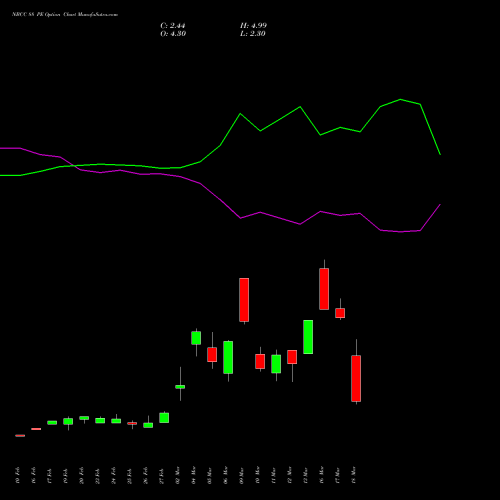500x500 pixels.
Task: Select the 13 Mar date label
Action: click(x=306, y=476)
